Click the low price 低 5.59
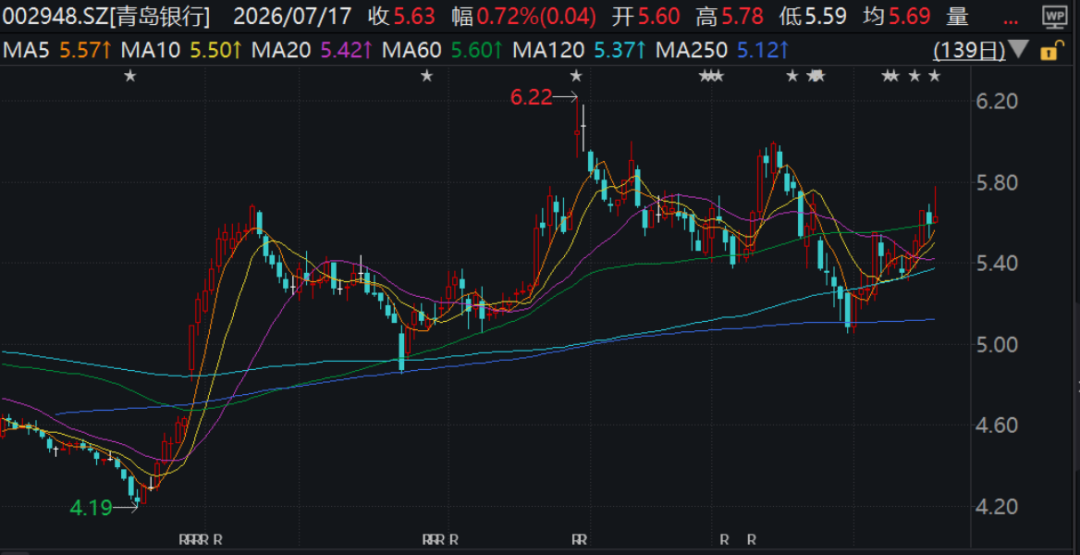Viewport: 1080px width, 555px height. [x=813, y=17]
